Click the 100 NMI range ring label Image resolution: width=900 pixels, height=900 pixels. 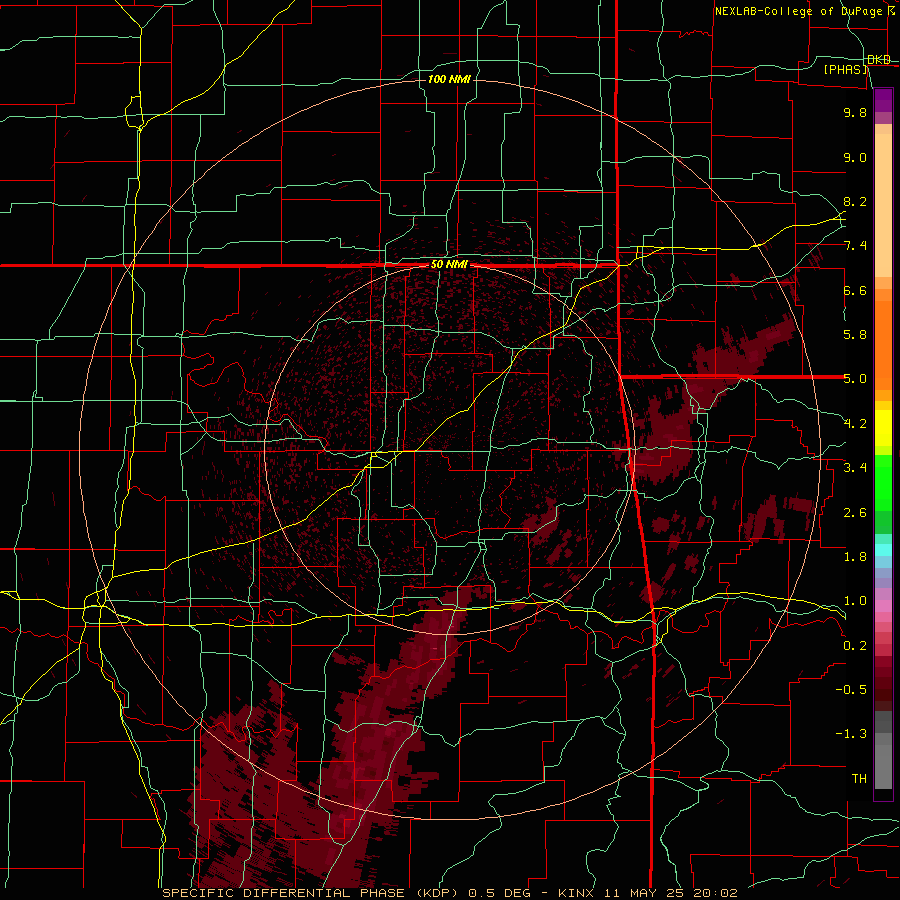(x=449, y=79)
